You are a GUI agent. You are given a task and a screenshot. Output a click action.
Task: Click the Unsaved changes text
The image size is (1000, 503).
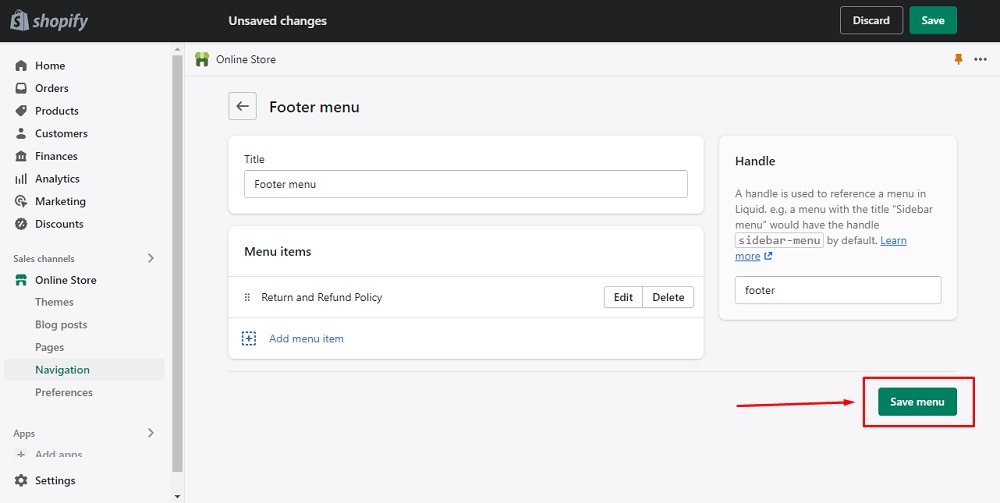pos(277,21)
